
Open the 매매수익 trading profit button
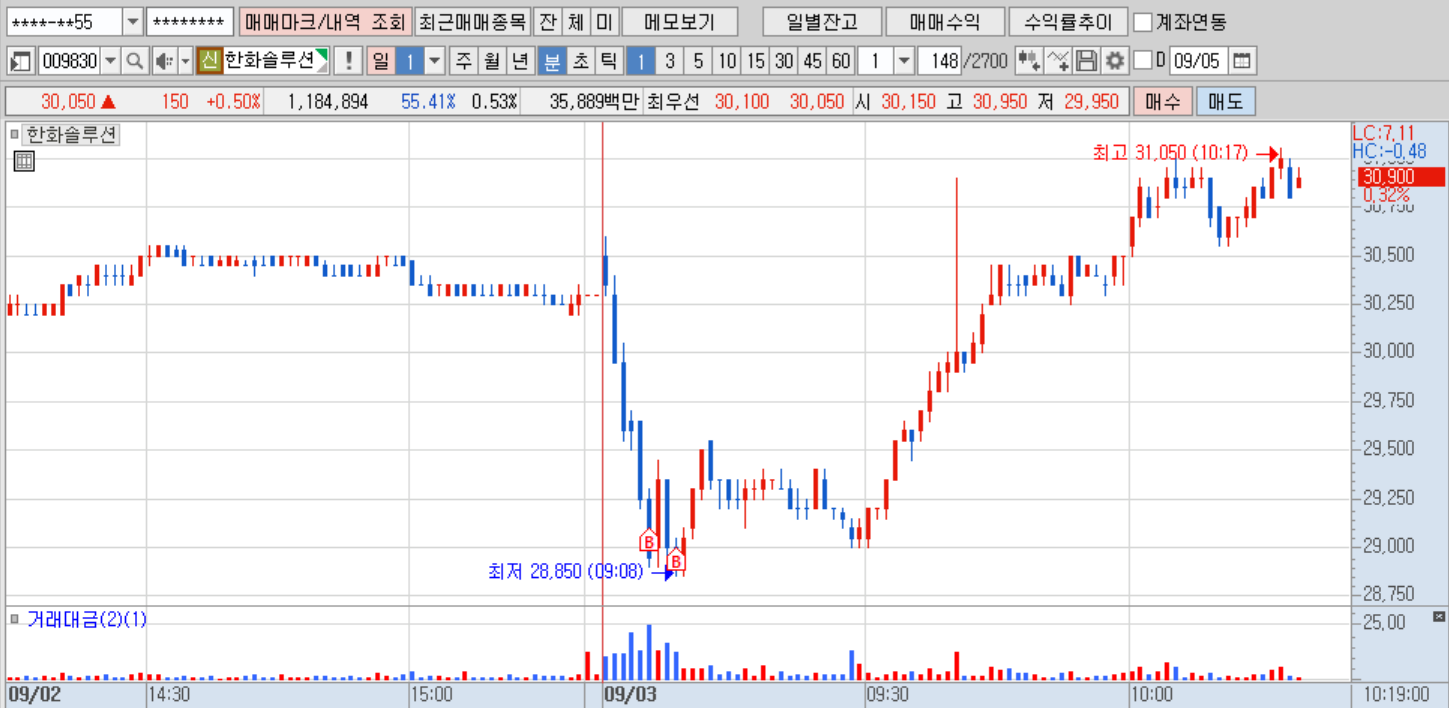tap(944, 21)
